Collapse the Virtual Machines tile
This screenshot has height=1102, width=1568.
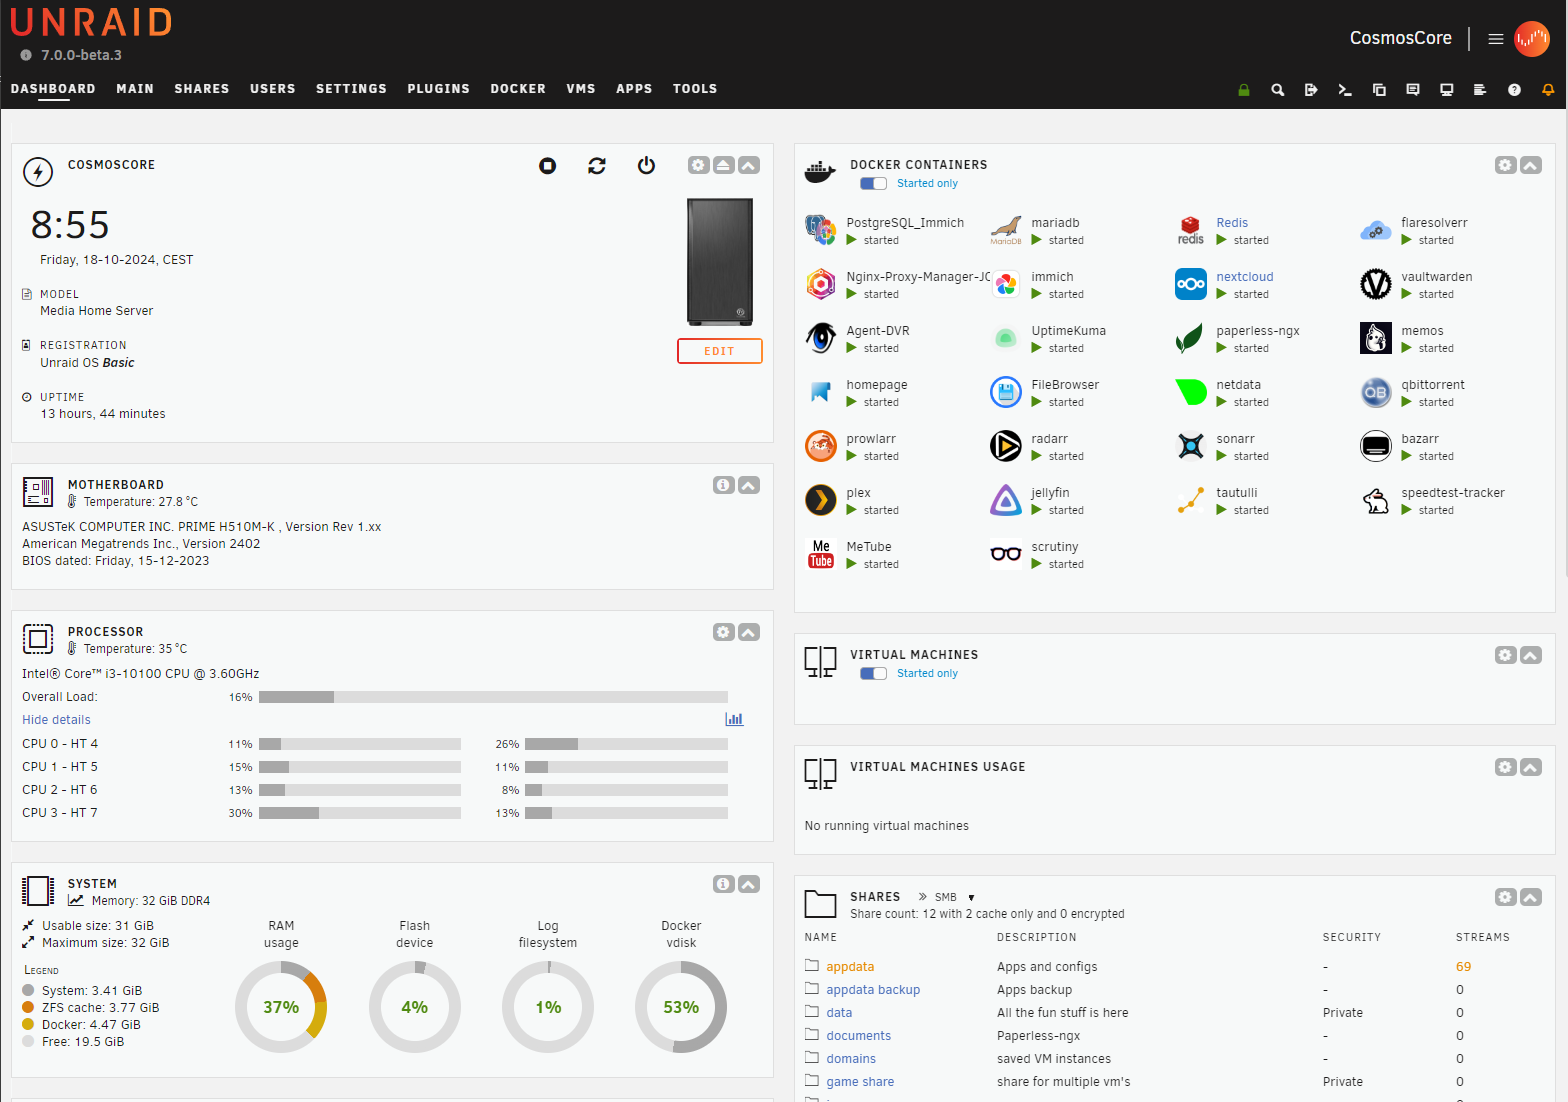tap(1531, 655)
